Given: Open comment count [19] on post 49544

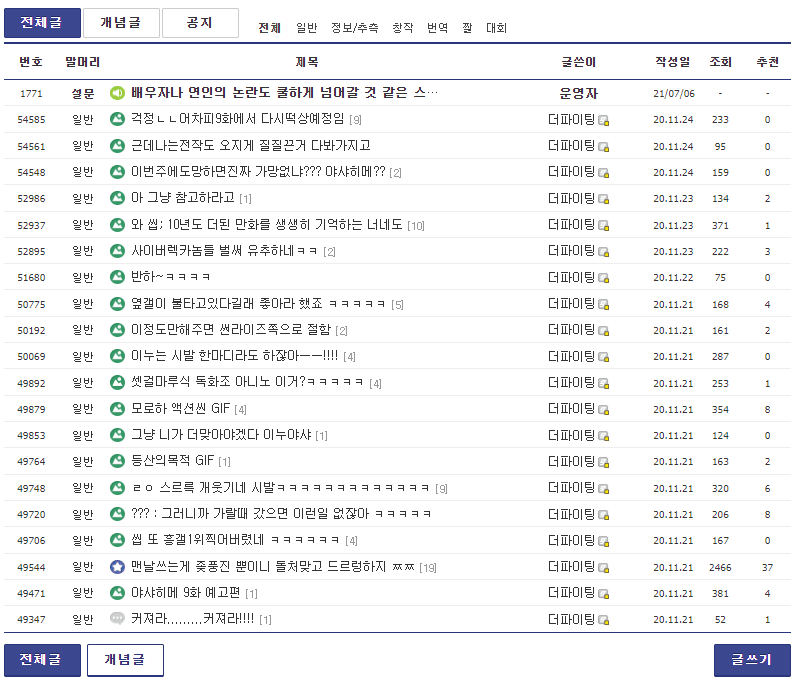Looking at the screenshot, I should [428, 567].
